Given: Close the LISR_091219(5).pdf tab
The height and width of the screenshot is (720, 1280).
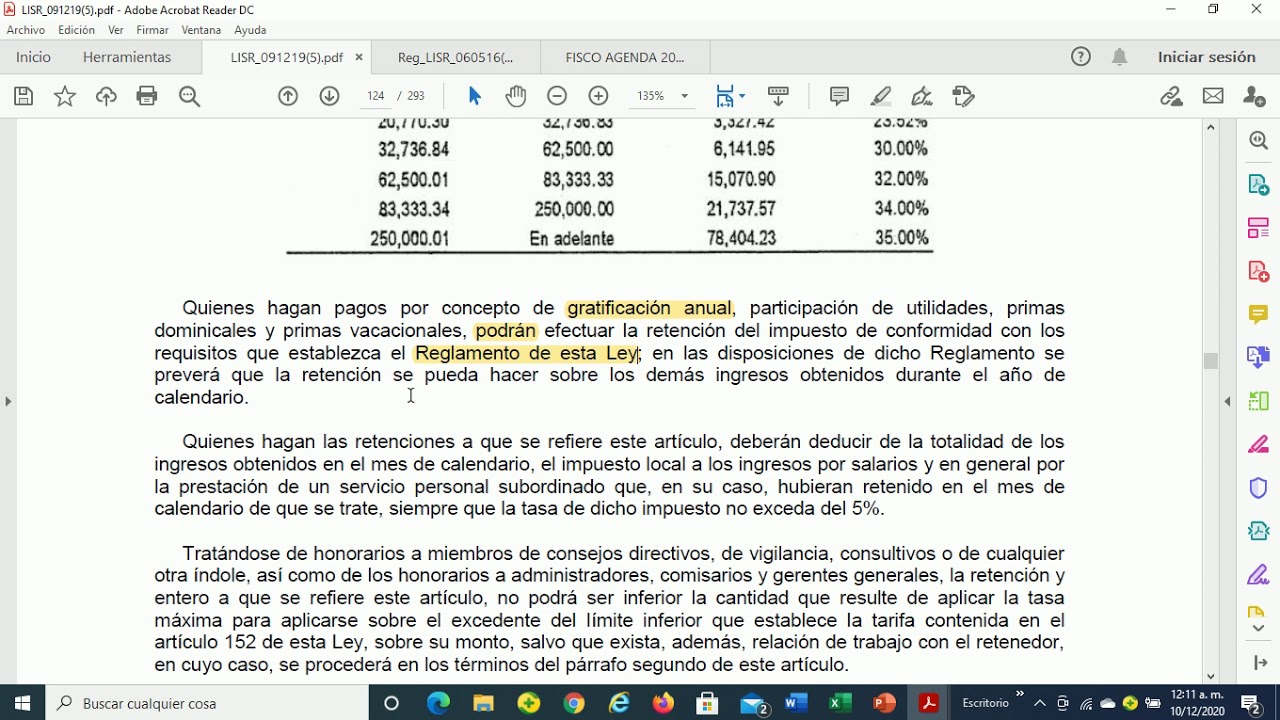Looking at the screenshot, I should (x=359, y=57).
